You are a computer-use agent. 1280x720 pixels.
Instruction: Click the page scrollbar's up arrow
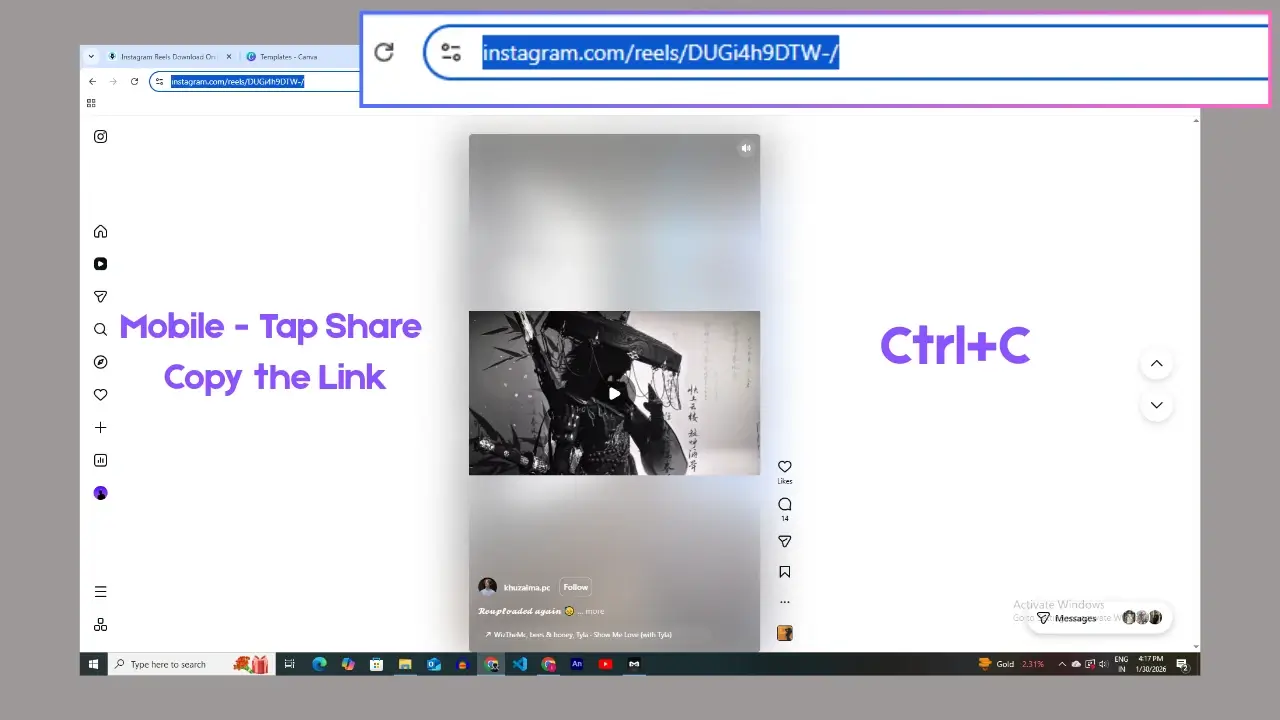click(1196, 121)
